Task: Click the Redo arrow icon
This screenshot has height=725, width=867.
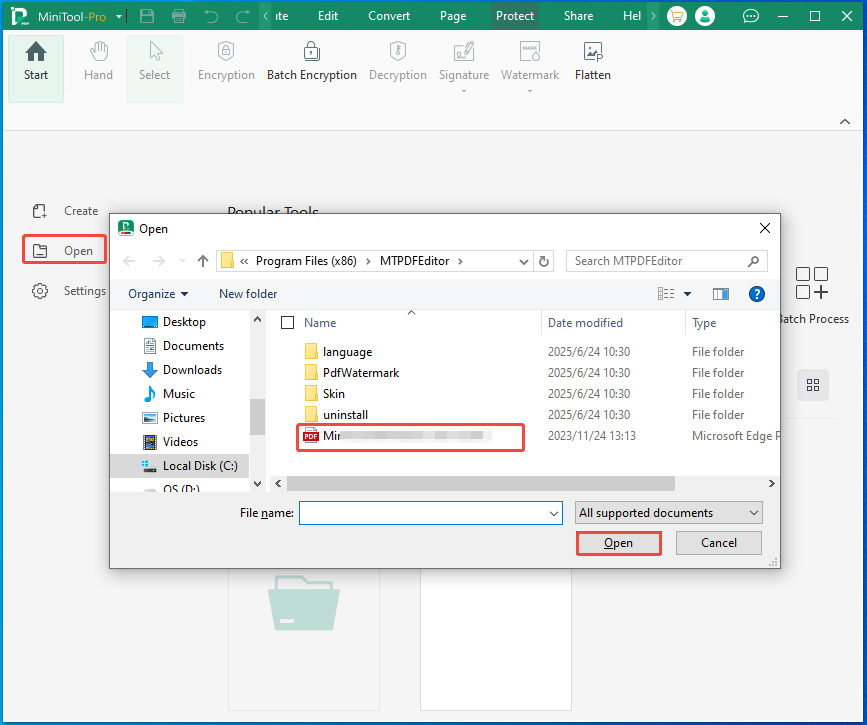Action: coord(243,16)
